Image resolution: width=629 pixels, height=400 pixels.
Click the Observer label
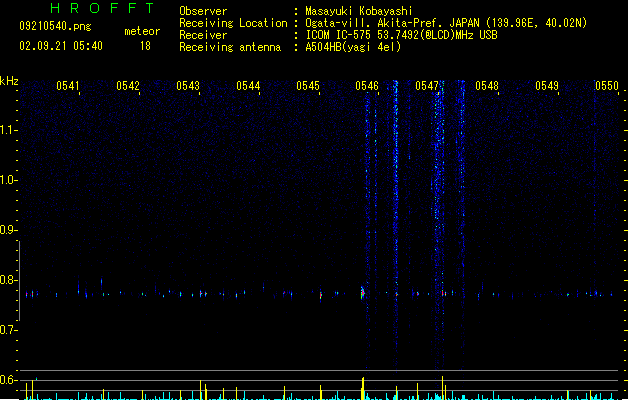(x=203, y=11)
